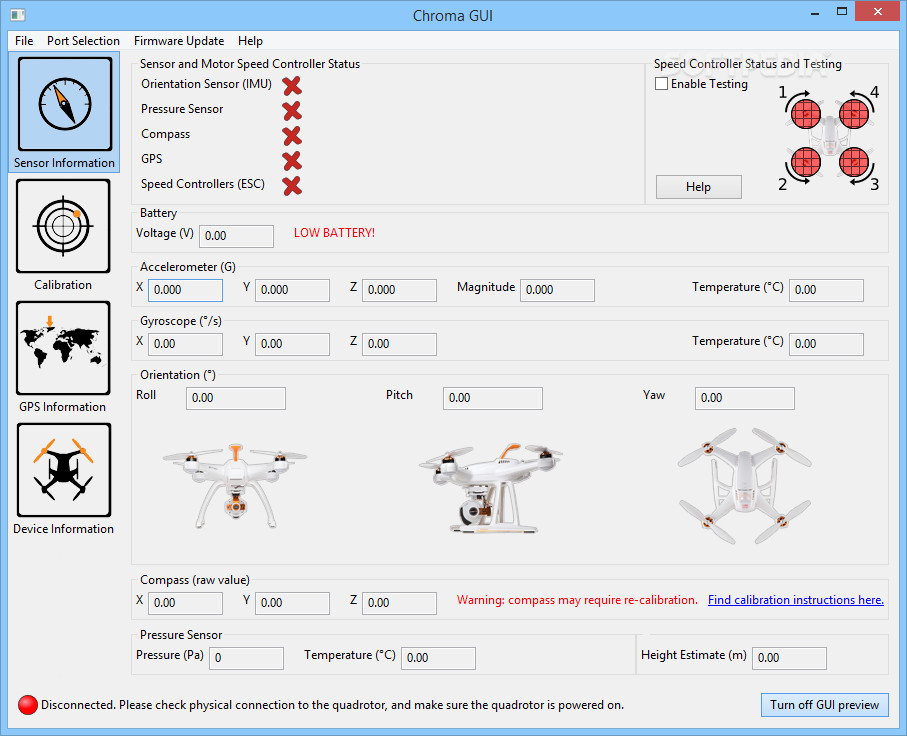The width and height of the screenshot is (907, 736).
Task: Click the Speed Controllers (ESC) label
Action: (202, 184)
